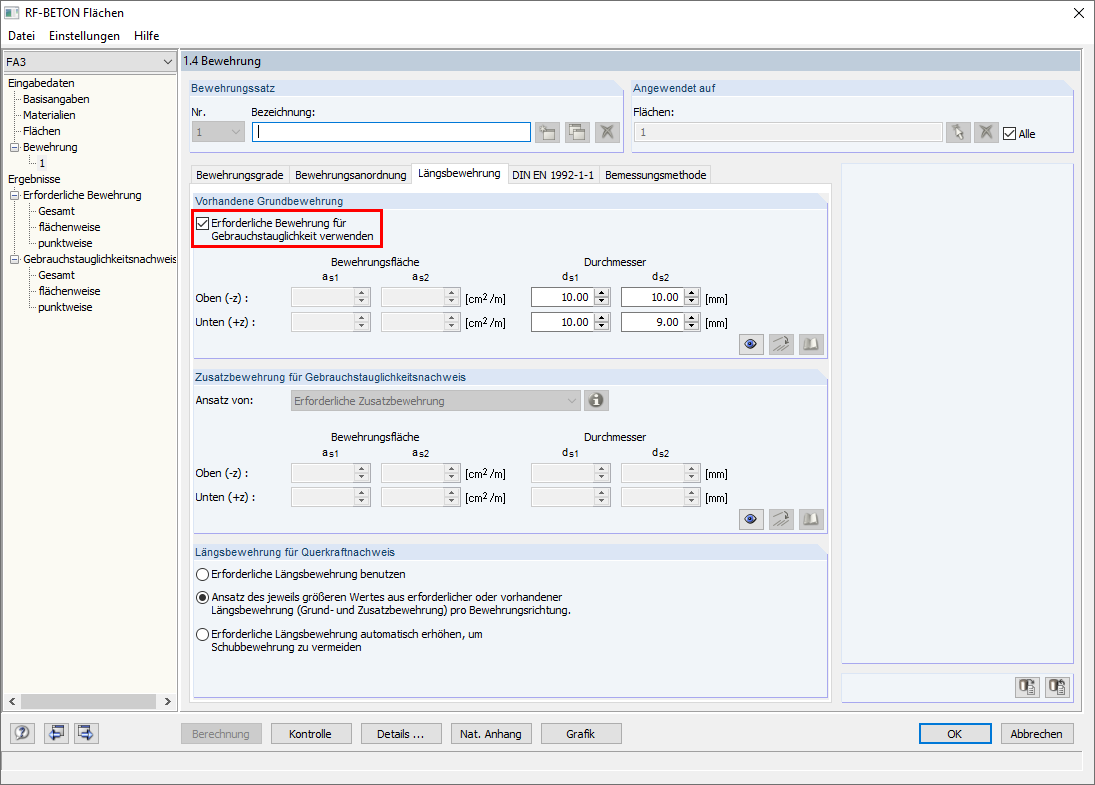This screenshot has width=1095, height=785.
Task: Switch to the DIN EN 1992-1-1 tab
Action: click(553, 175)
